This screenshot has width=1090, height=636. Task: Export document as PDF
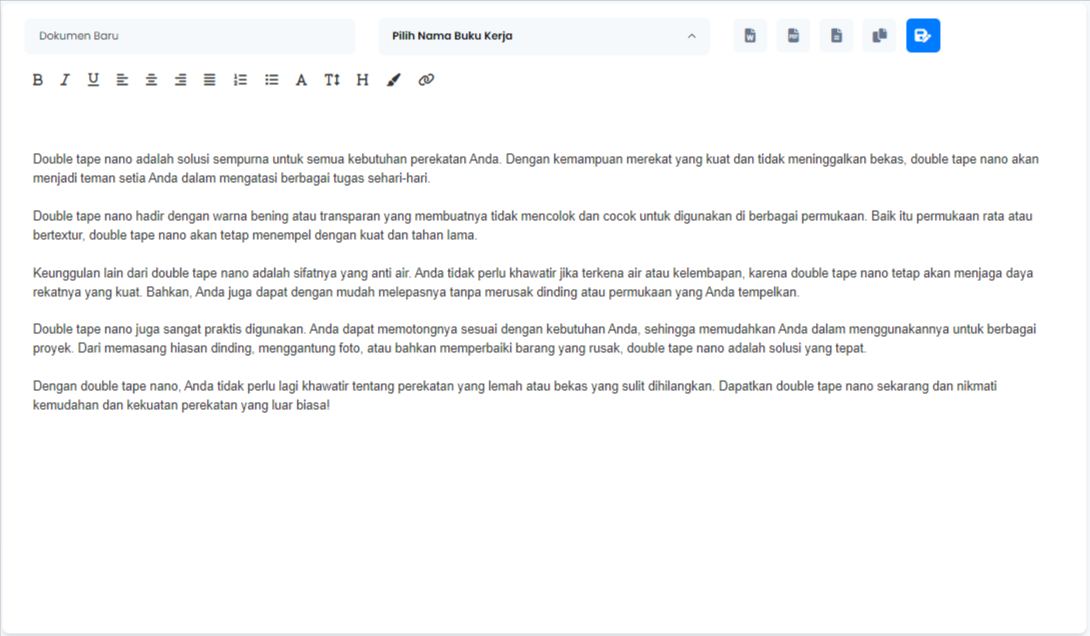[x=793, y=35]
